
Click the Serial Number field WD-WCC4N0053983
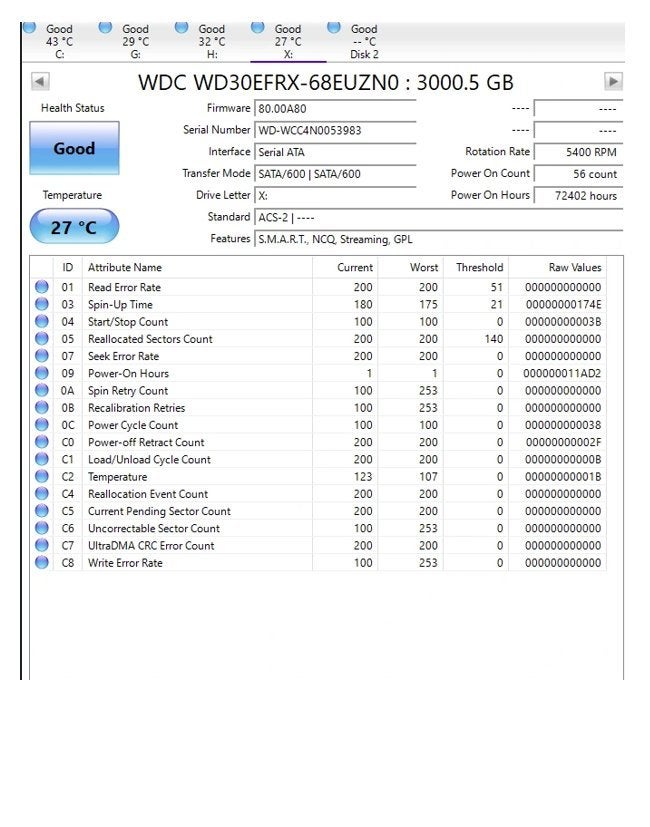pos(335,130)
